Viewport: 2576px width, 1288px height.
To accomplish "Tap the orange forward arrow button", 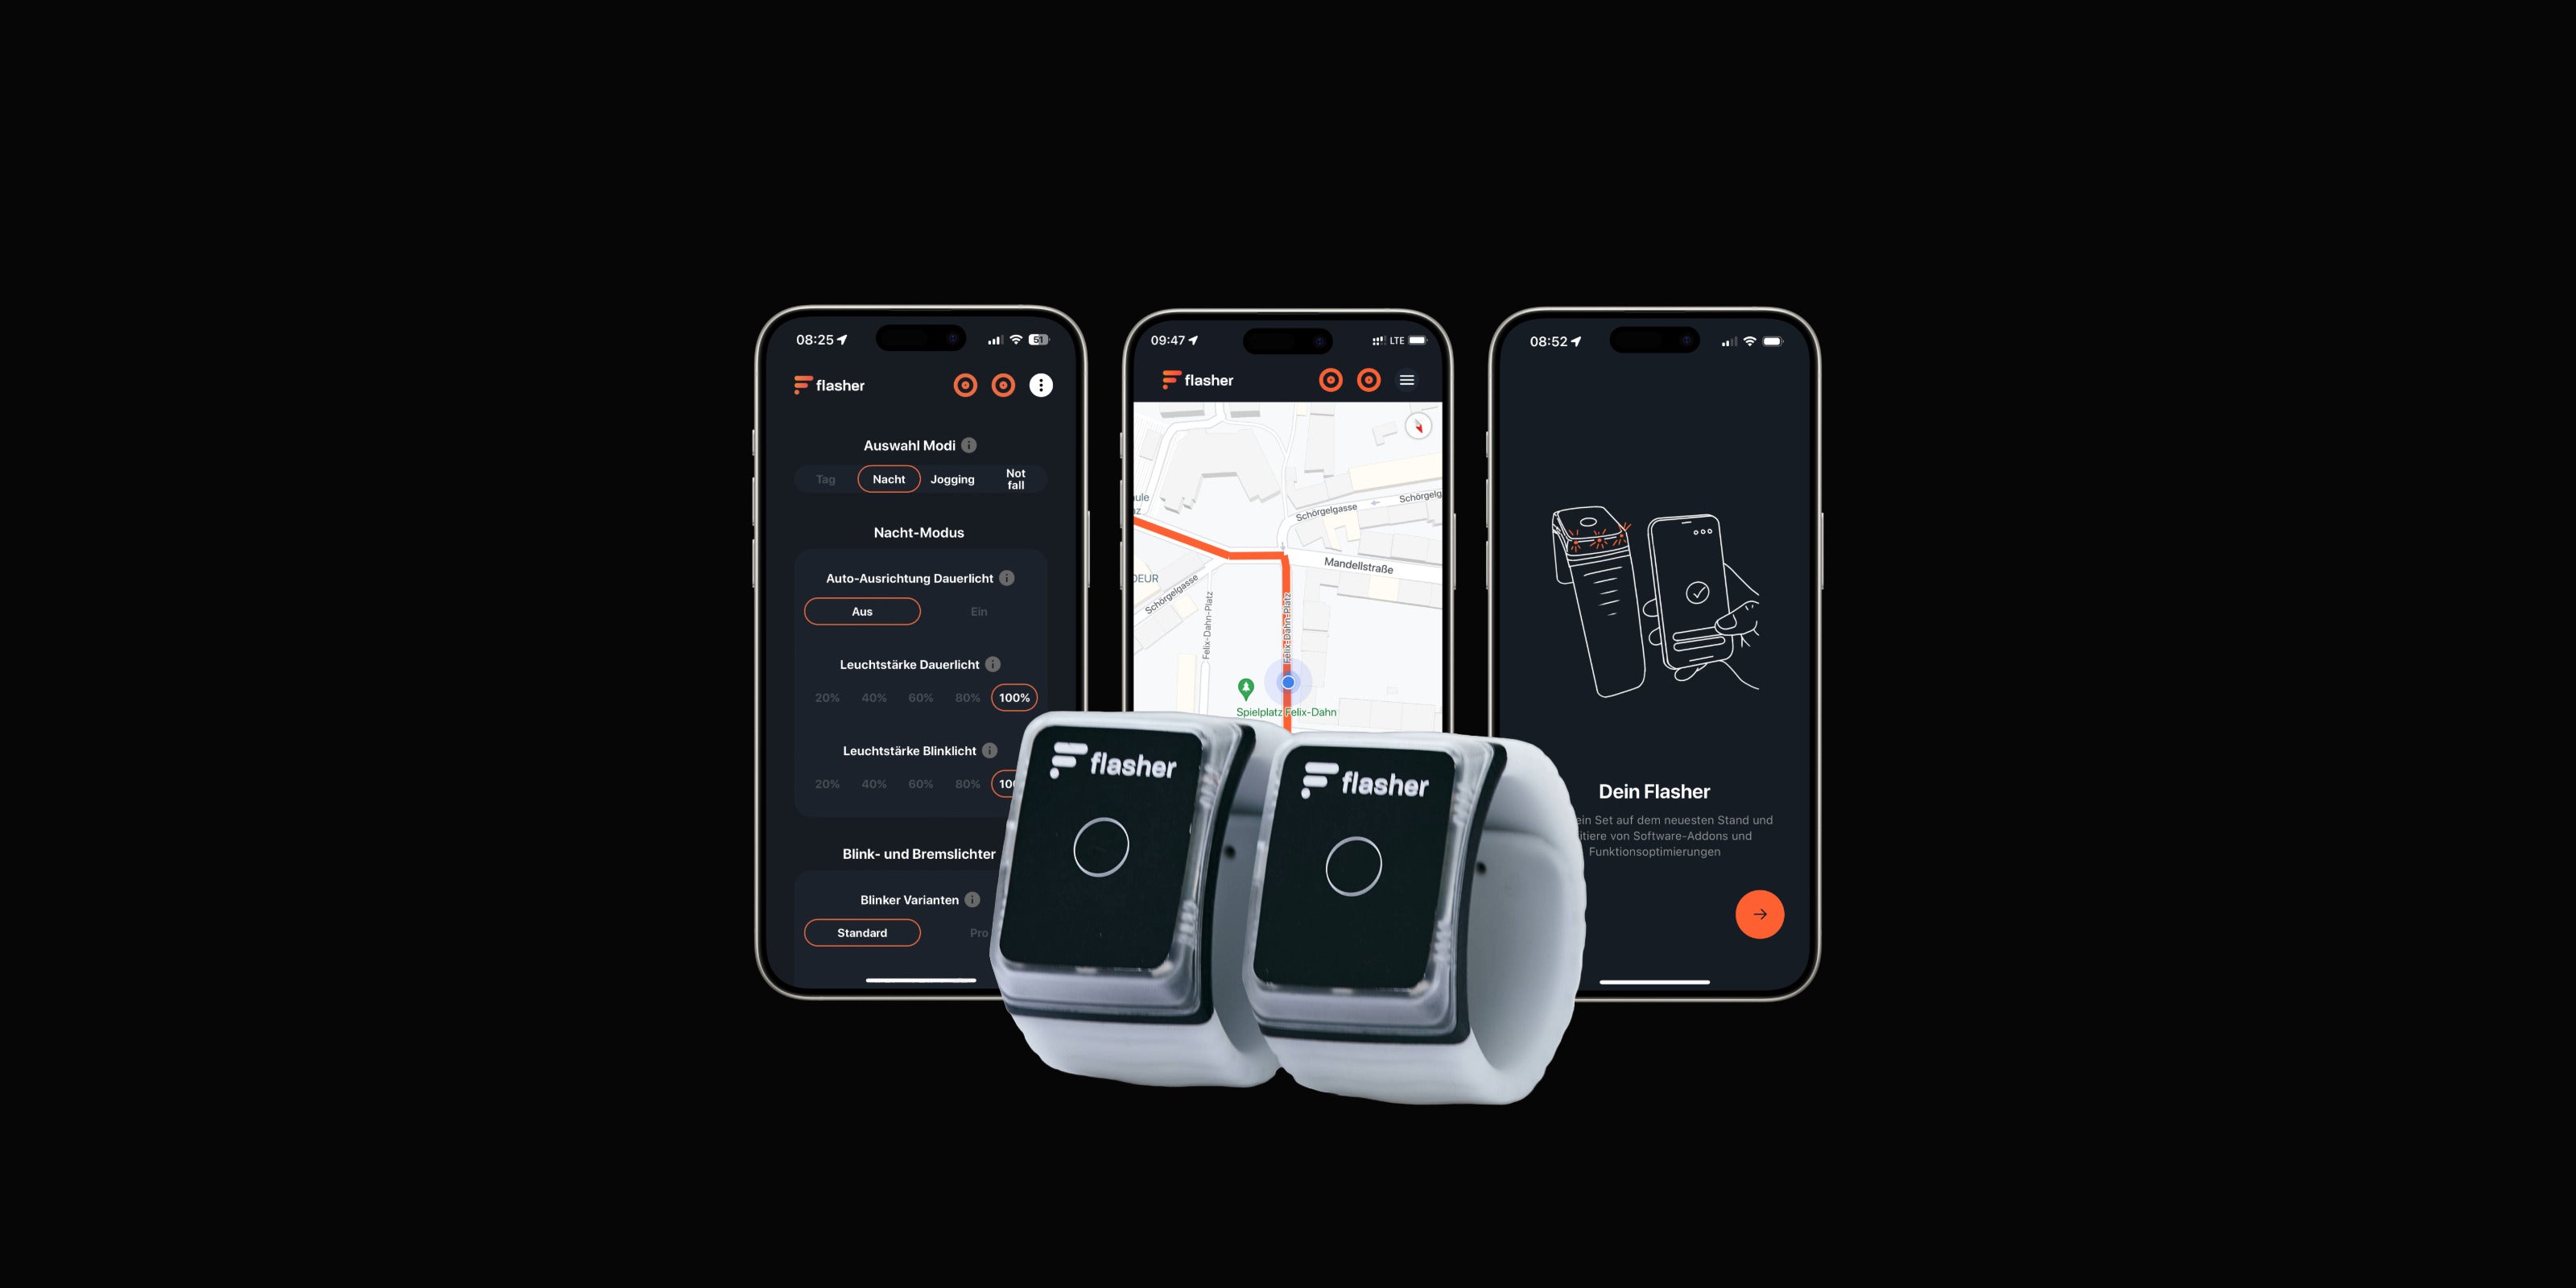I will (1757, 914).
